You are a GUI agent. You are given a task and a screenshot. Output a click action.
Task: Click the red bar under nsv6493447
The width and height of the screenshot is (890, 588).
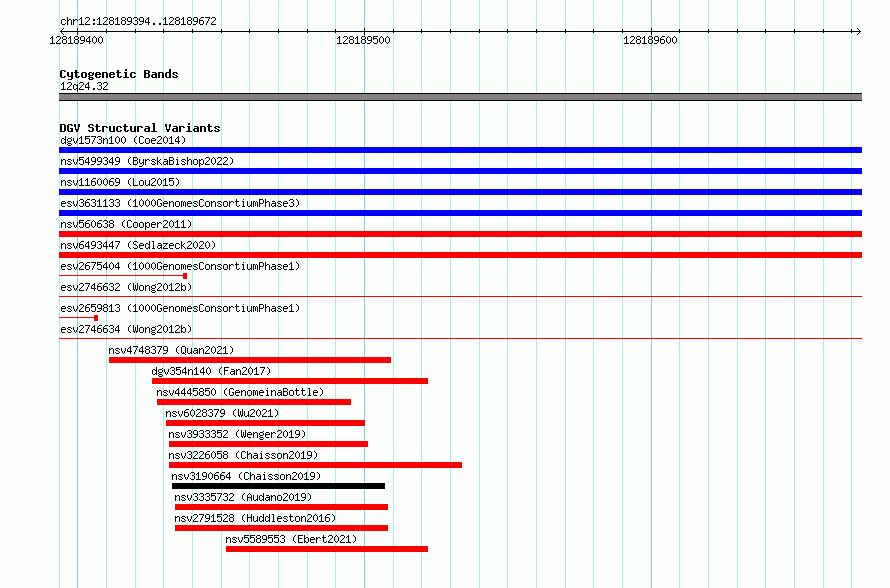tap(460, 255)
